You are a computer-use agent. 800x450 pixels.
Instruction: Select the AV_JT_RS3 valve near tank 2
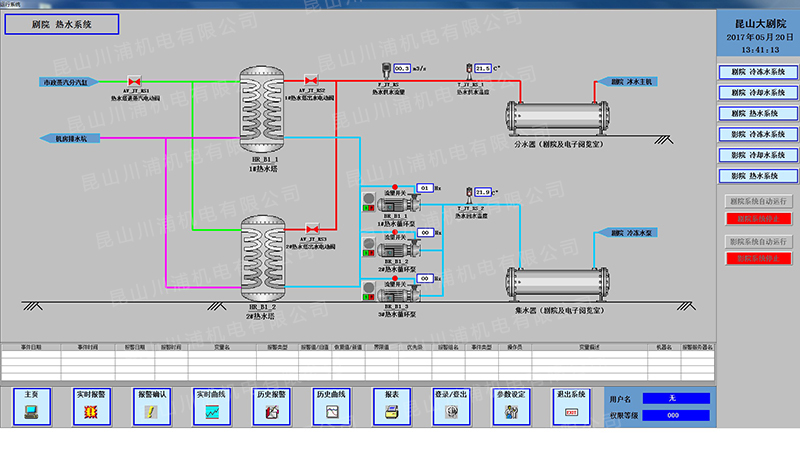[x=312, y=227]
